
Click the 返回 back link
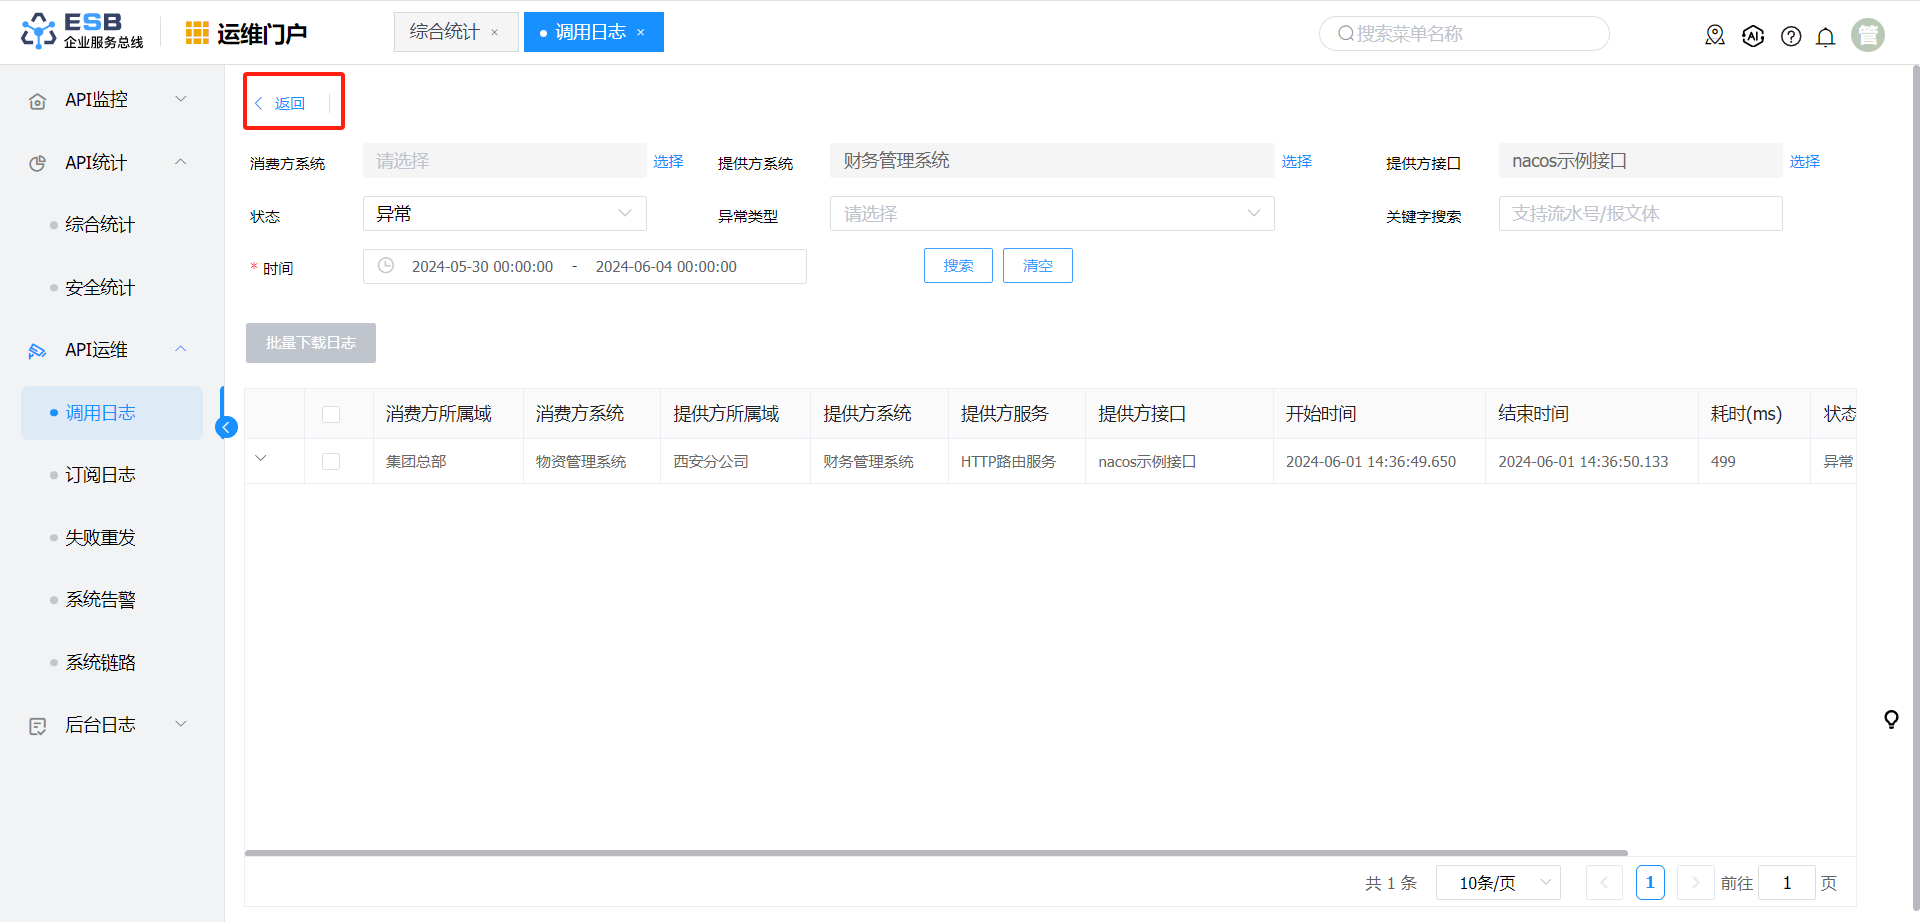pyautogui.click(x=281, y=103)
